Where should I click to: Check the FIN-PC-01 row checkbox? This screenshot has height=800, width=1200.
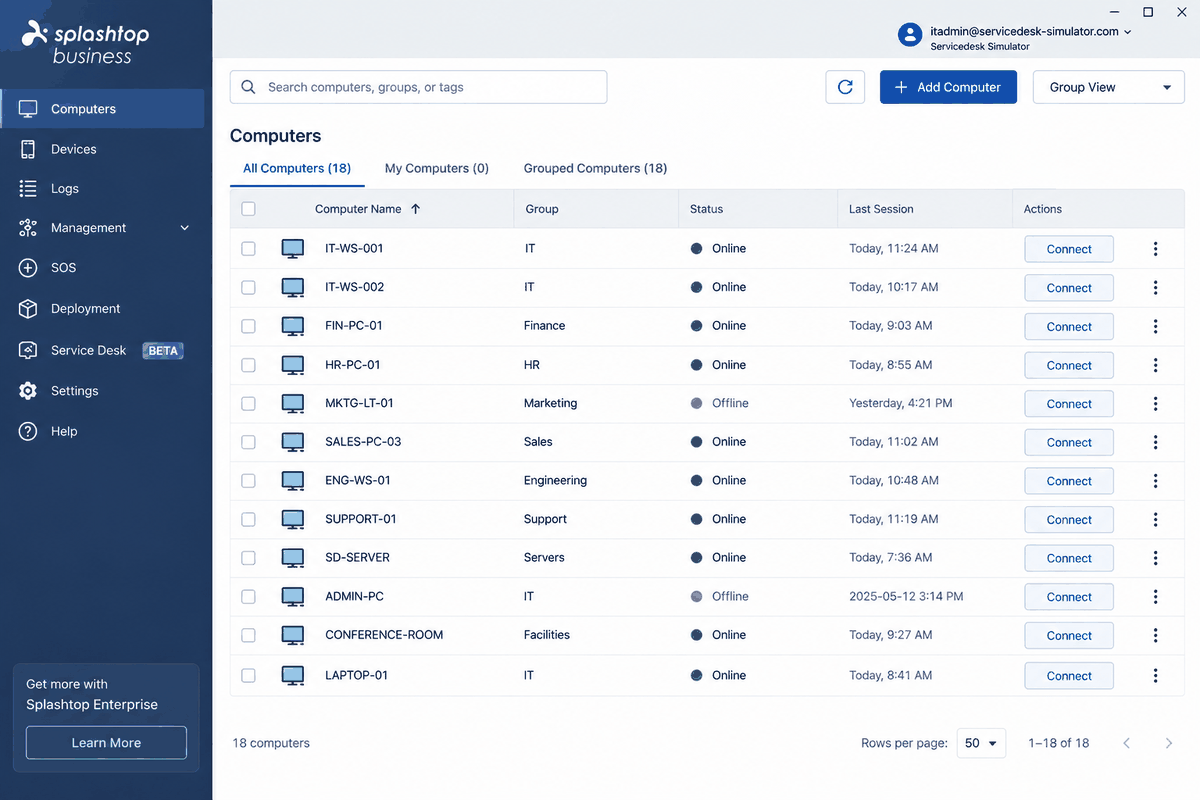pos(248,326)
